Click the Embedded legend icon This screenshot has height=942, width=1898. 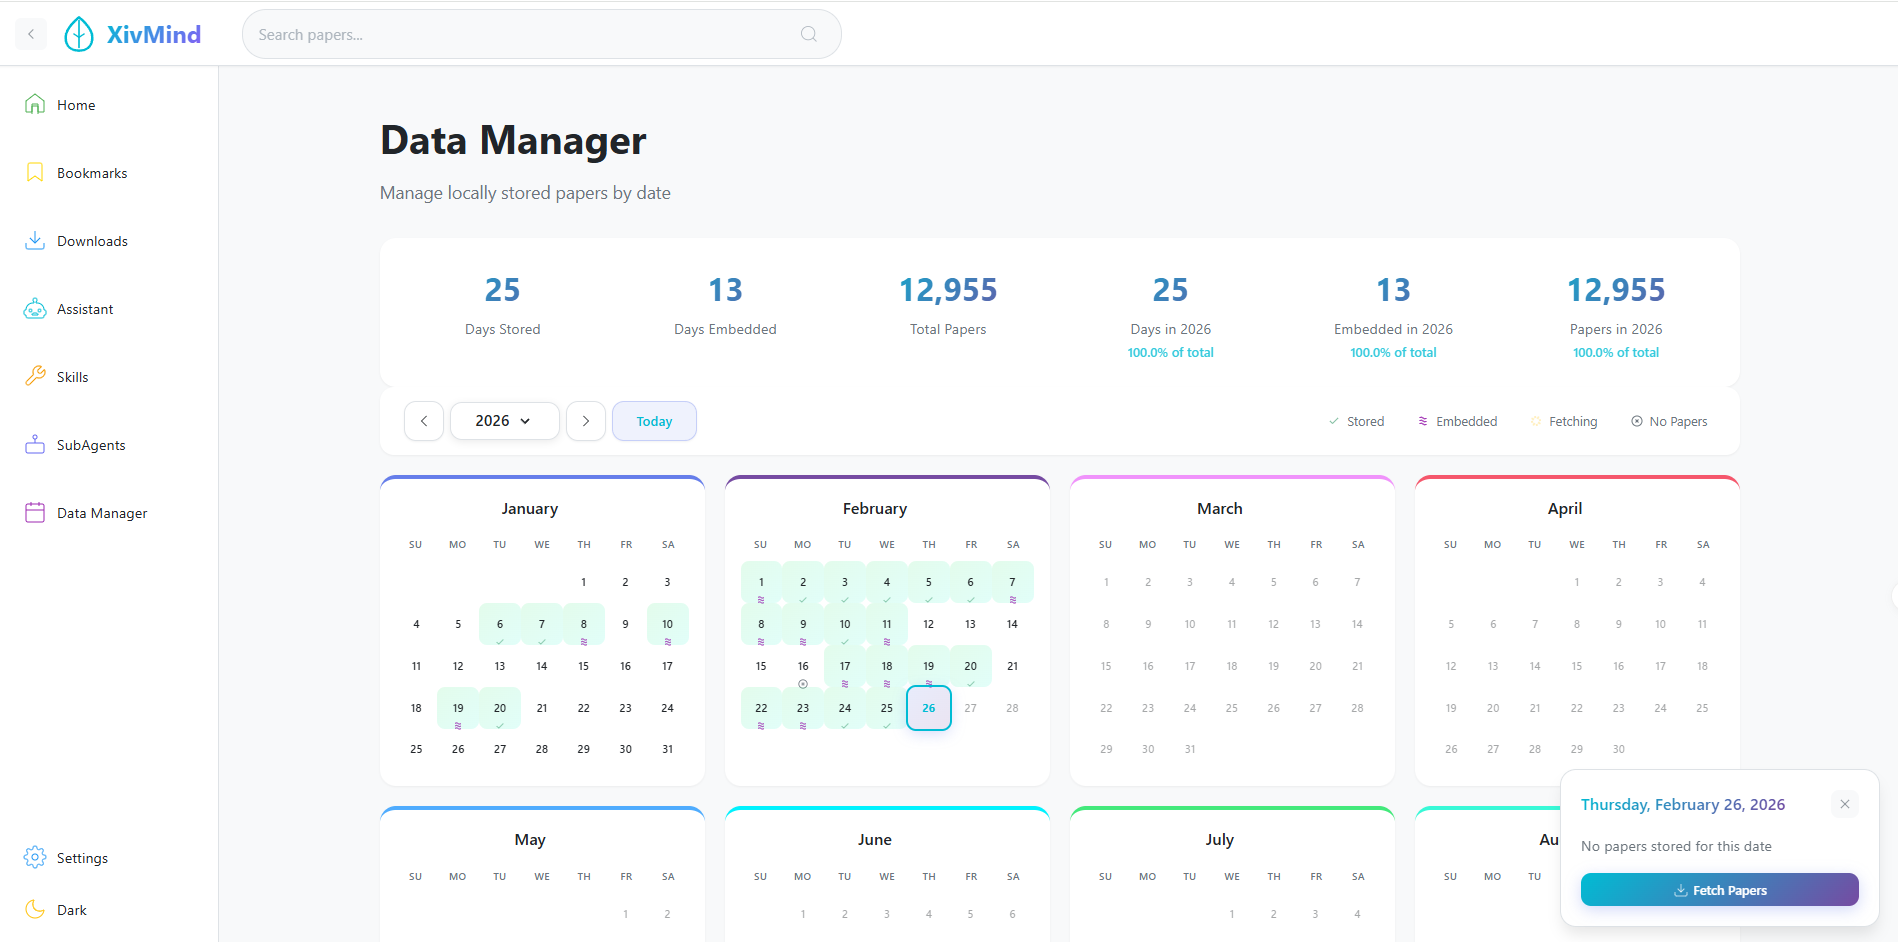click(x=1423, y=421)
